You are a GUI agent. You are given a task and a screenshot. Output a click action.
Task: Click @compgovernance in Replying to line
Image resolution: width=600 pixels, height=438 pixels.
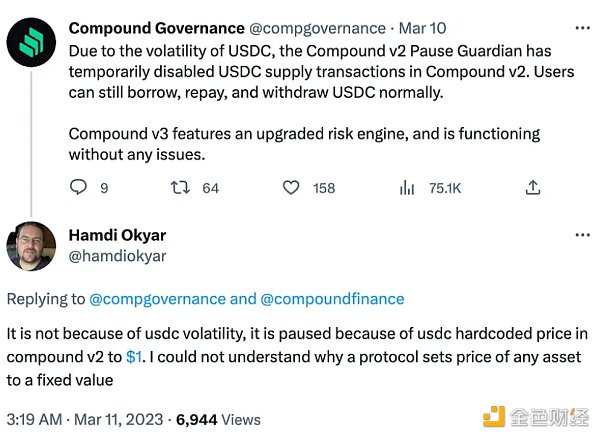[x=157, y=298]
